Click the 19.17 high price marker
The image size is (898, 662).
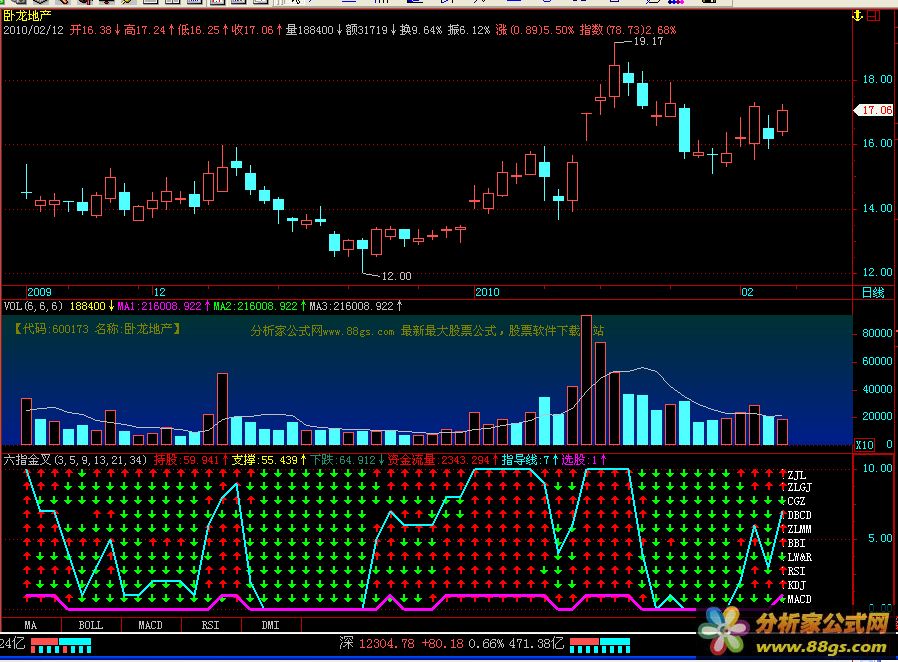point(648,42)
